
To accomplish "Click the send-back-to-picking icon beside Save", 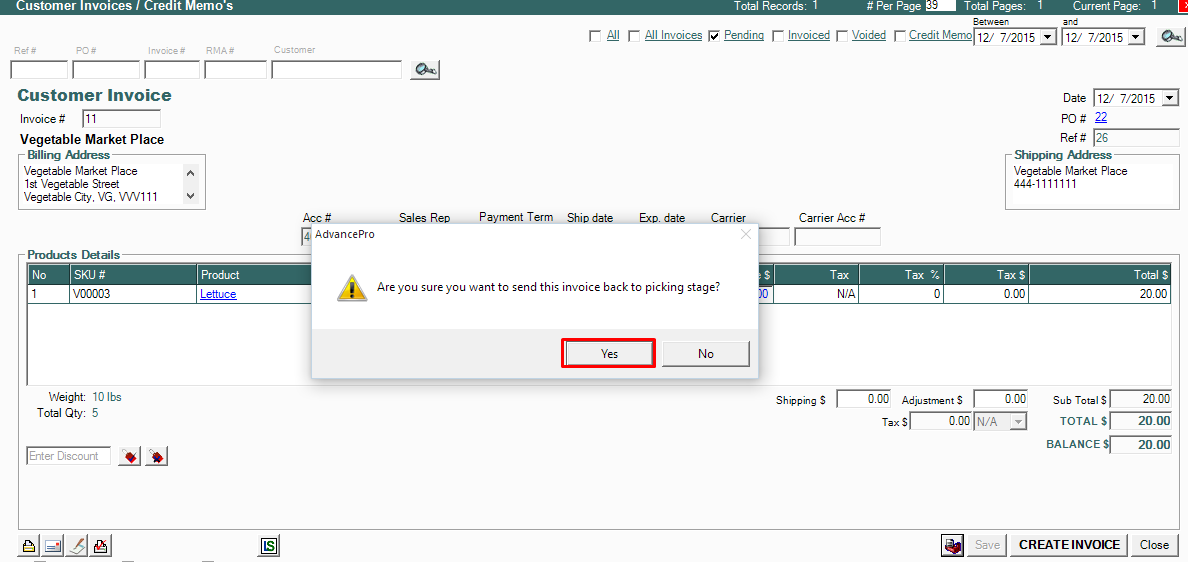I will pos(953,545).
